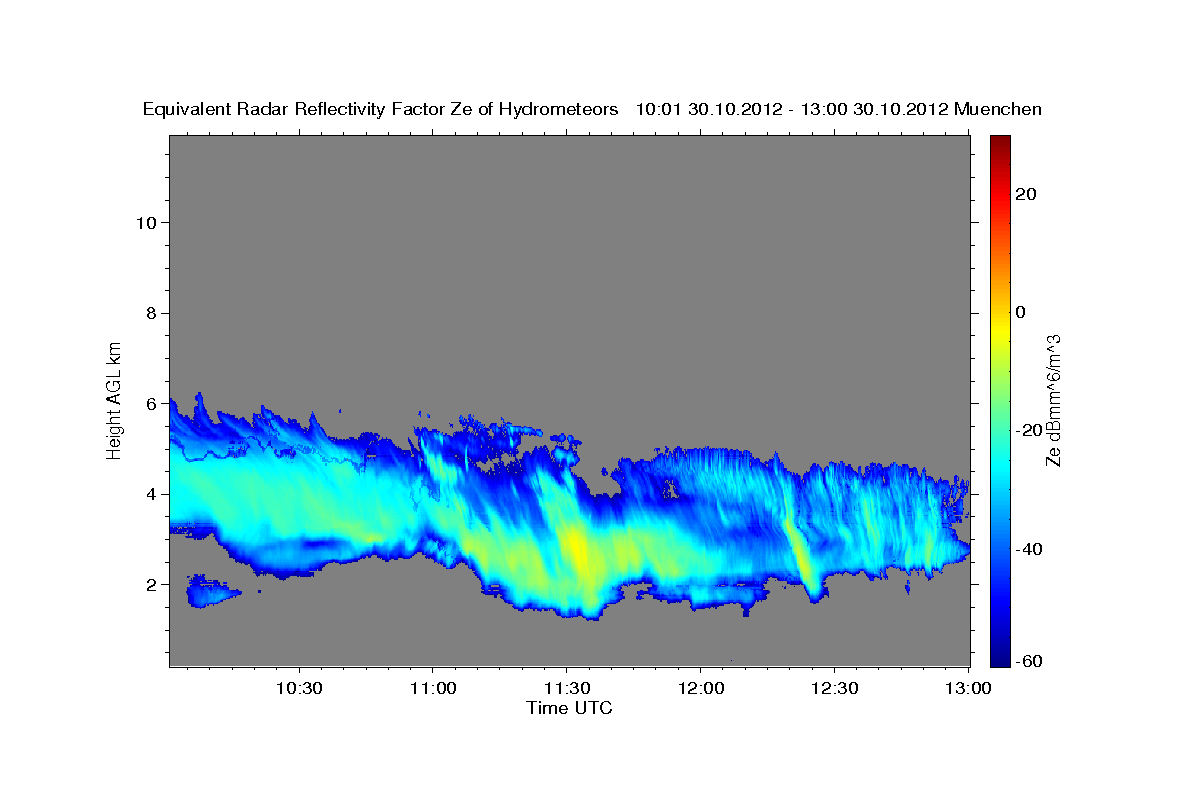Click the height tick label 8
Screen dimensions: 1200x800
[x=151, y=313]
